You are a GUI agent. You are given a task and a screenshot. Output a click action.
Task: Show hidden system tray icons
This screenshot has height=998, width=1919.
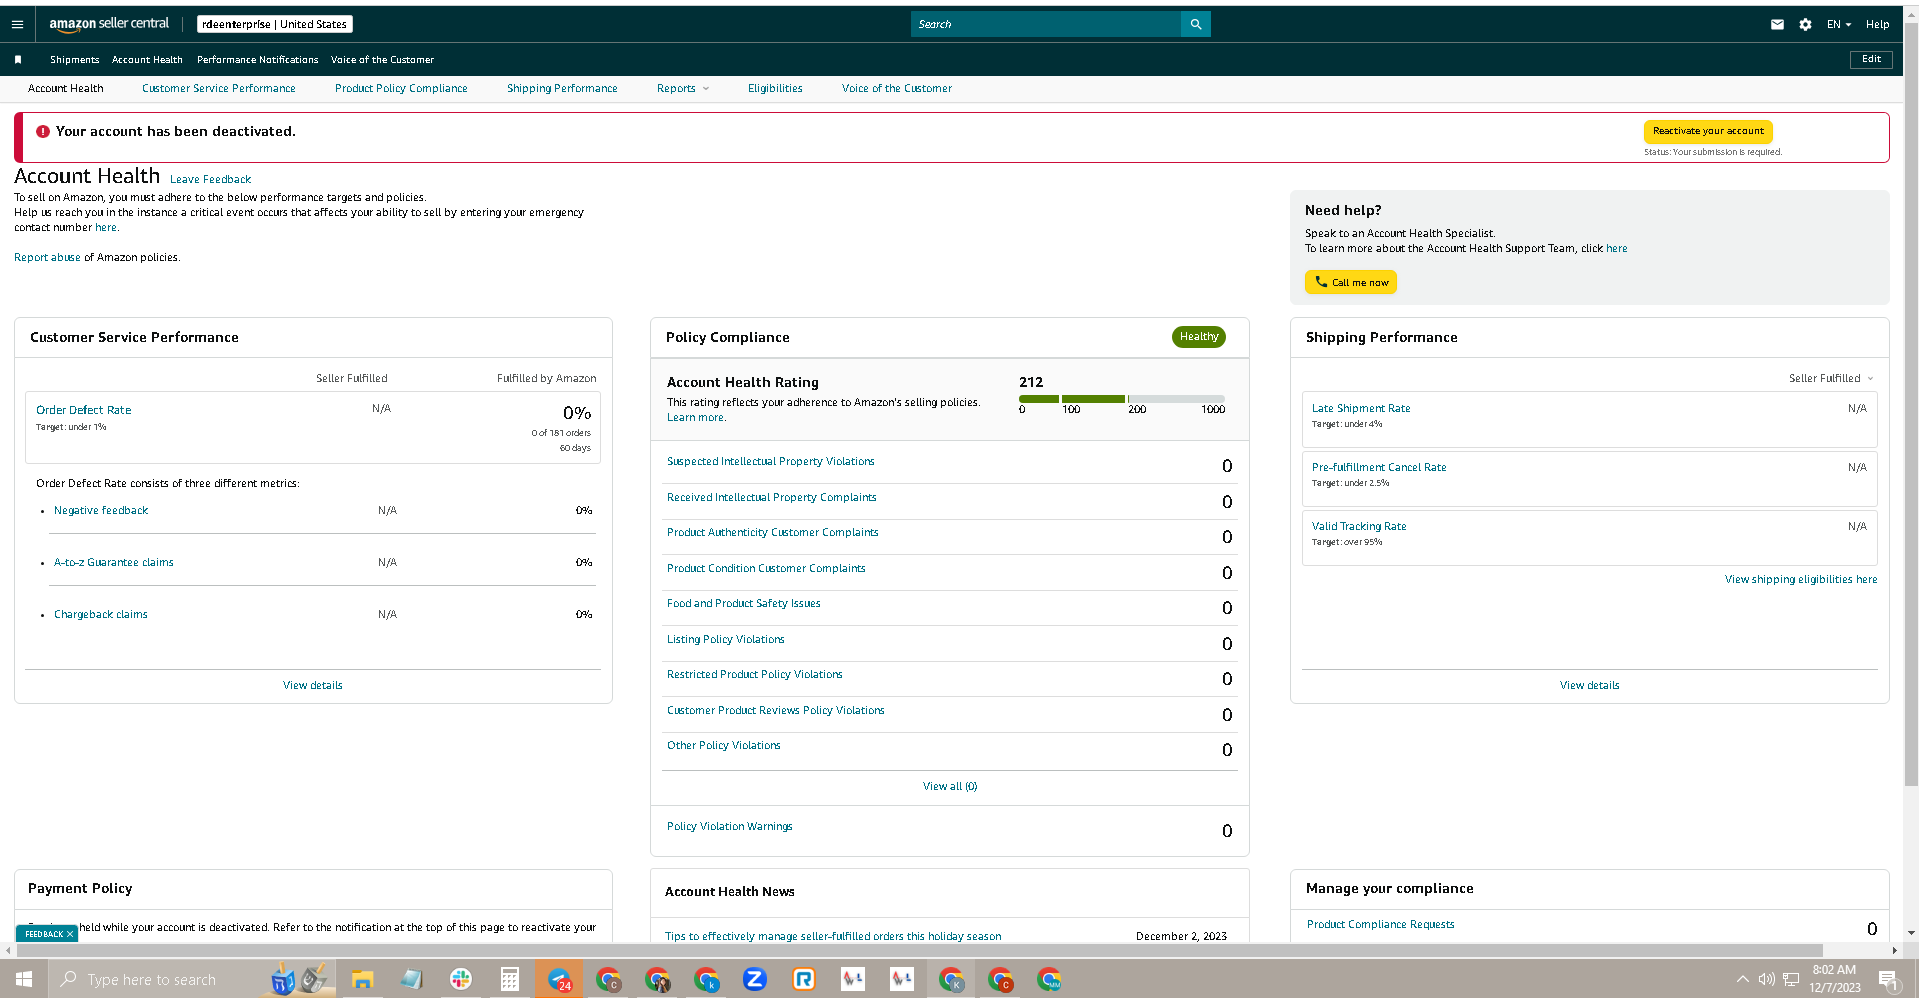click(1743, 979)
